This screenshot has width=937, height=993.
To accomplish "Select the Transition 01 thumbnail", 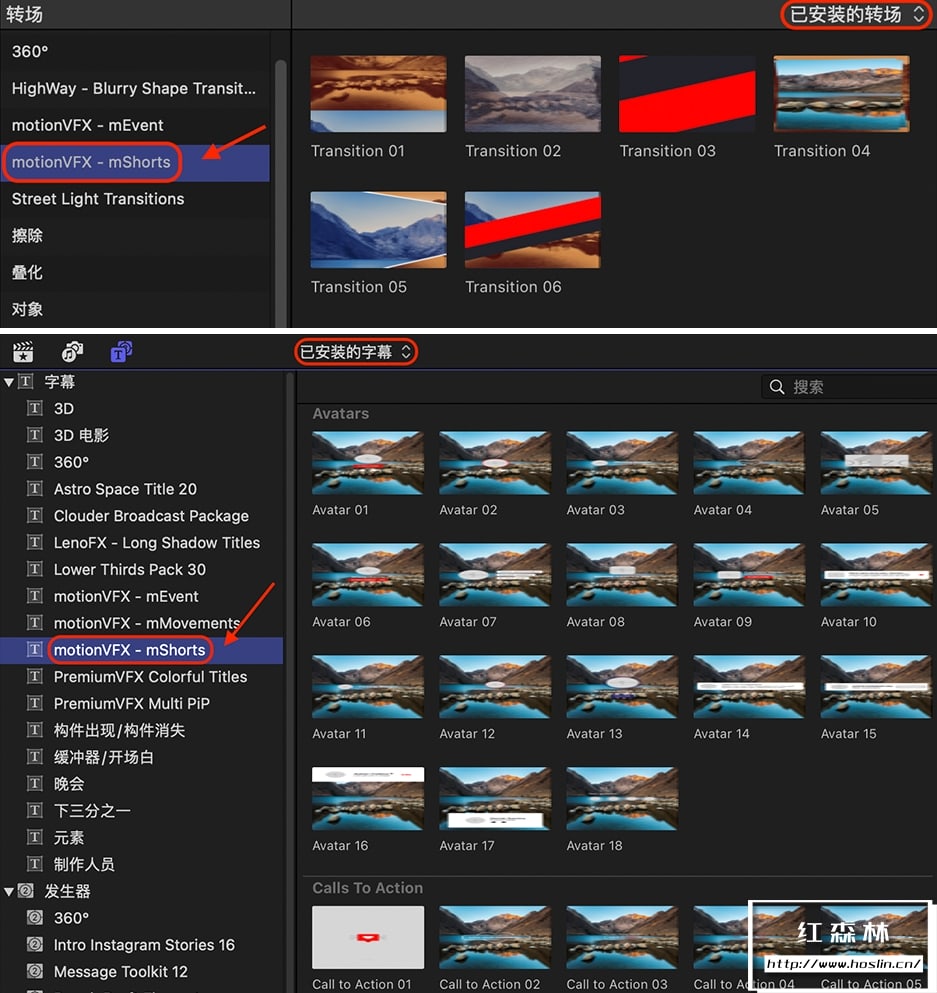I will pyautogui.click(x=379, y=94).
